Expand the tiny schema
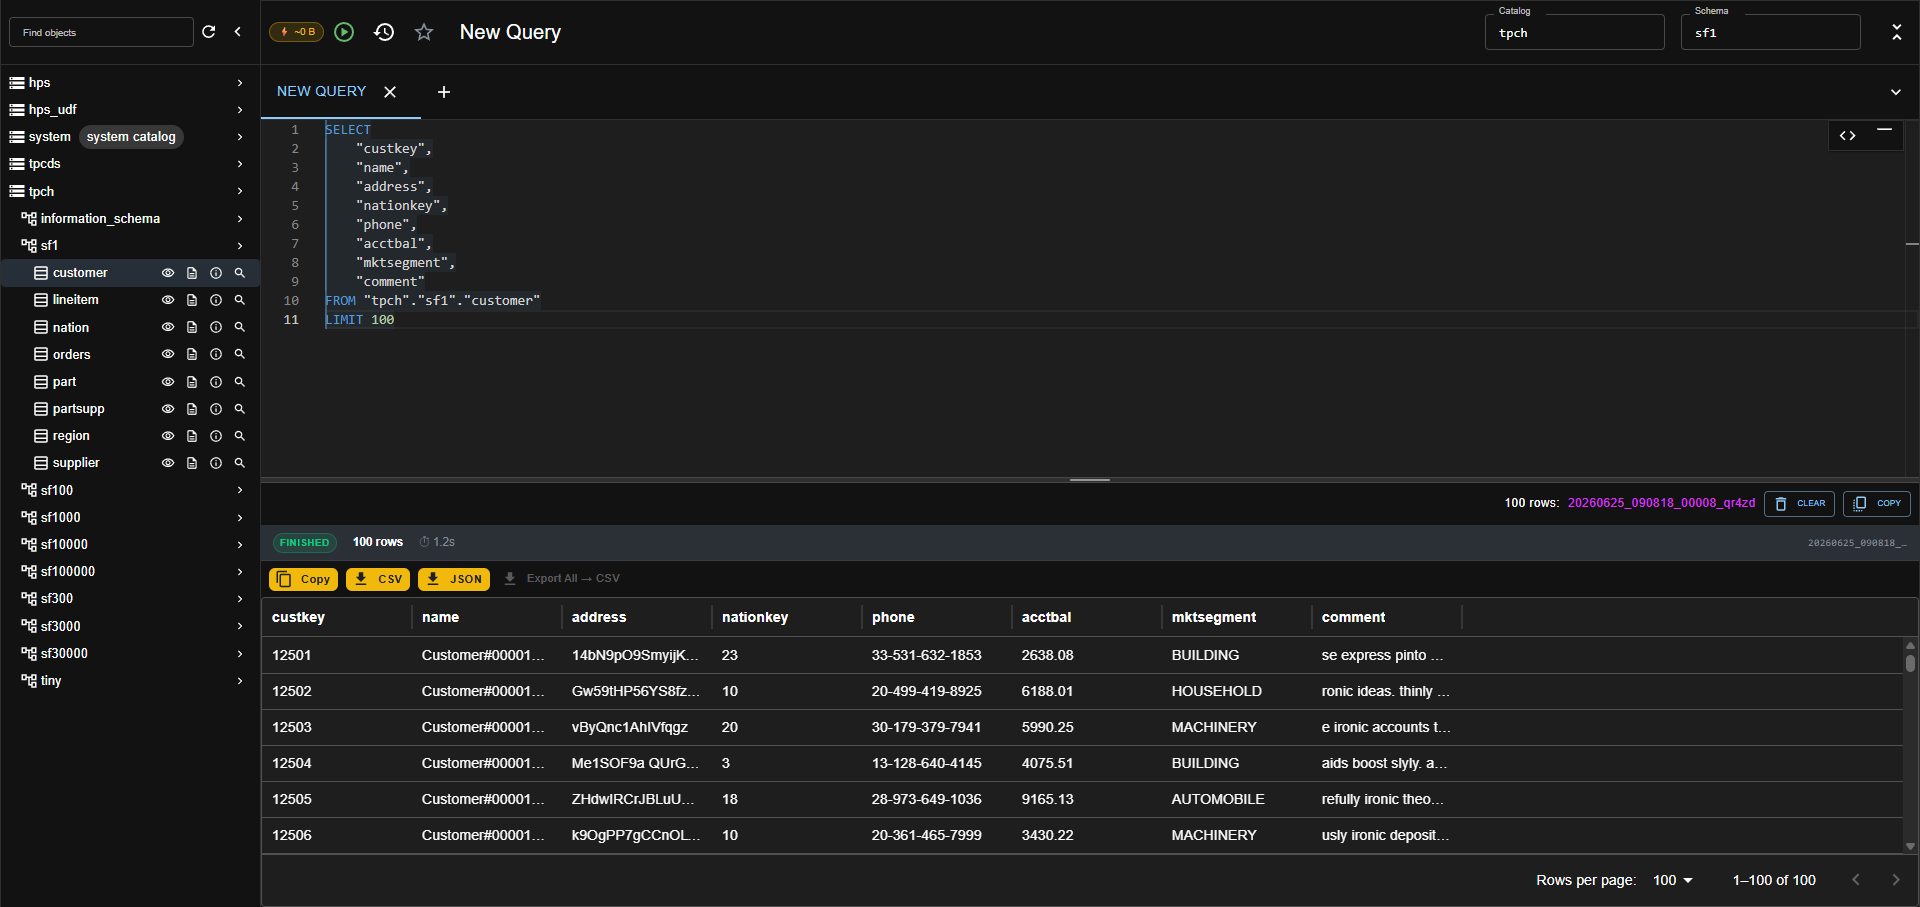Viewport: 1920px width, 907px height. point(240,681)
